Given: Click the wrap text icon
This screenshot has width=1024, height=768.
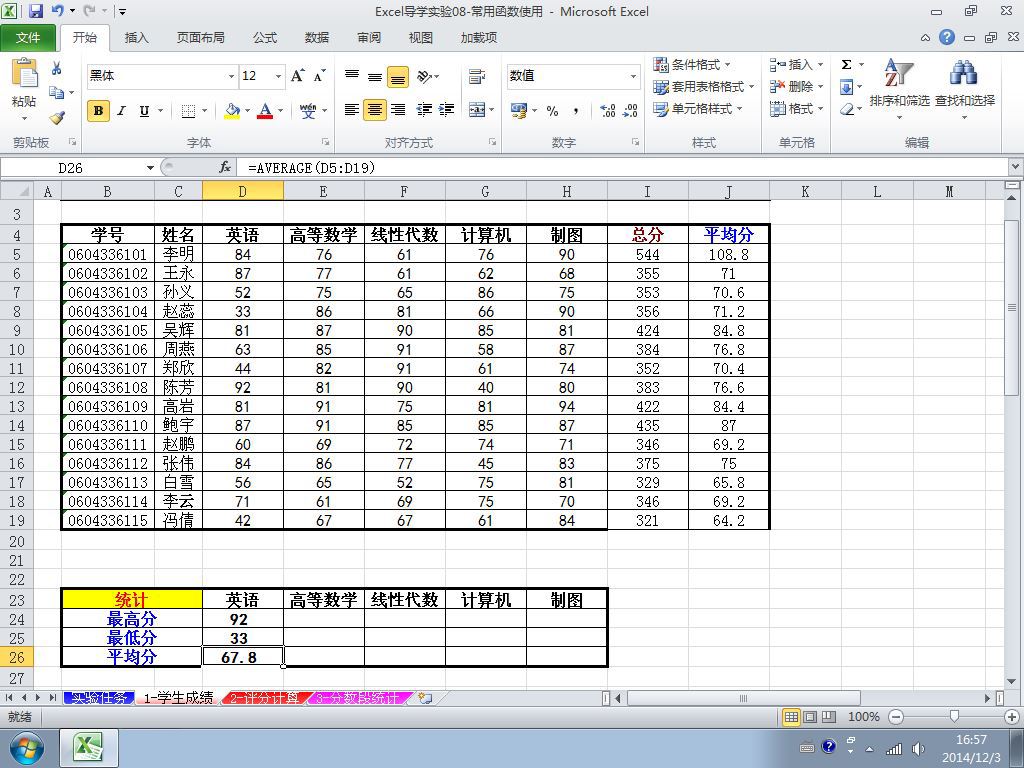Looking at the screenshot, I should pyautogui.click(x=477, y=76).
